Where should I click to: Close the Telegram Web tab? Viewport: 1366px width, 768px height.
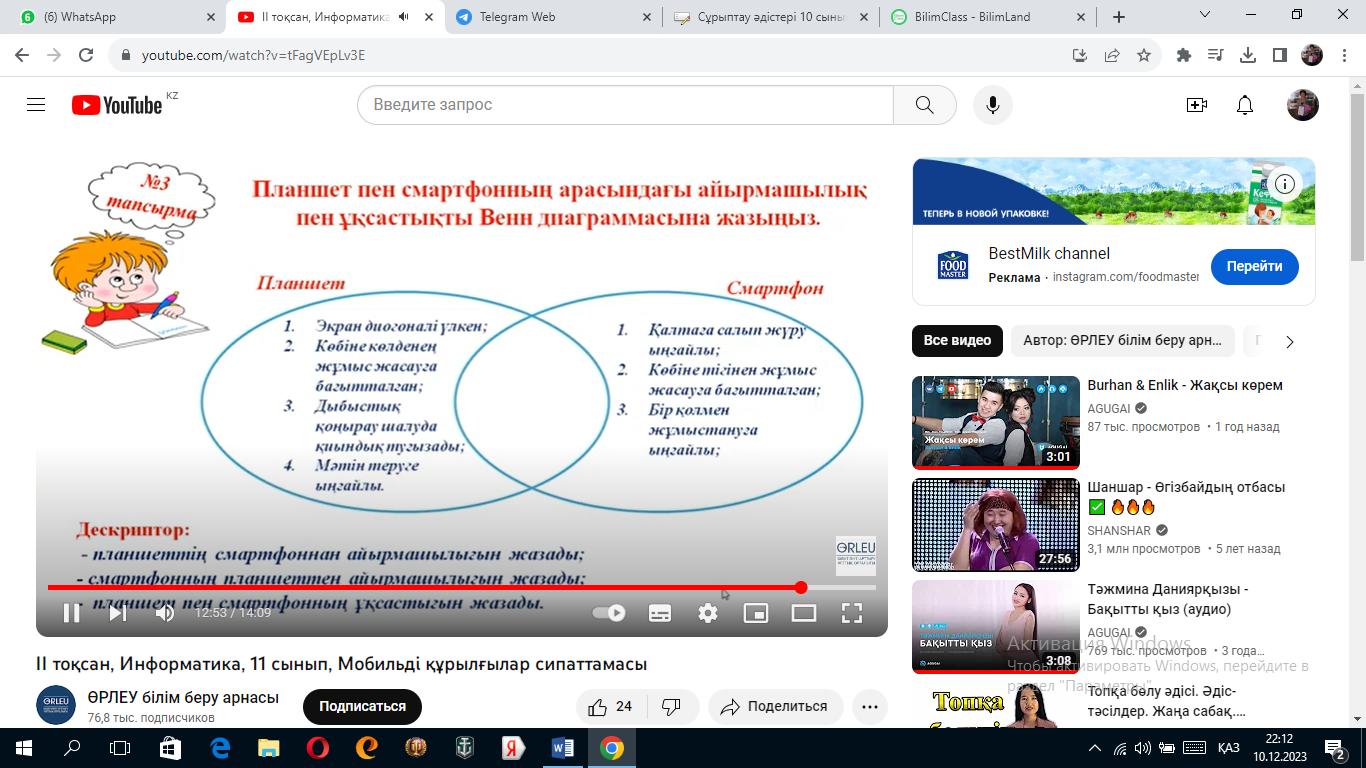[x=645, y=17]
